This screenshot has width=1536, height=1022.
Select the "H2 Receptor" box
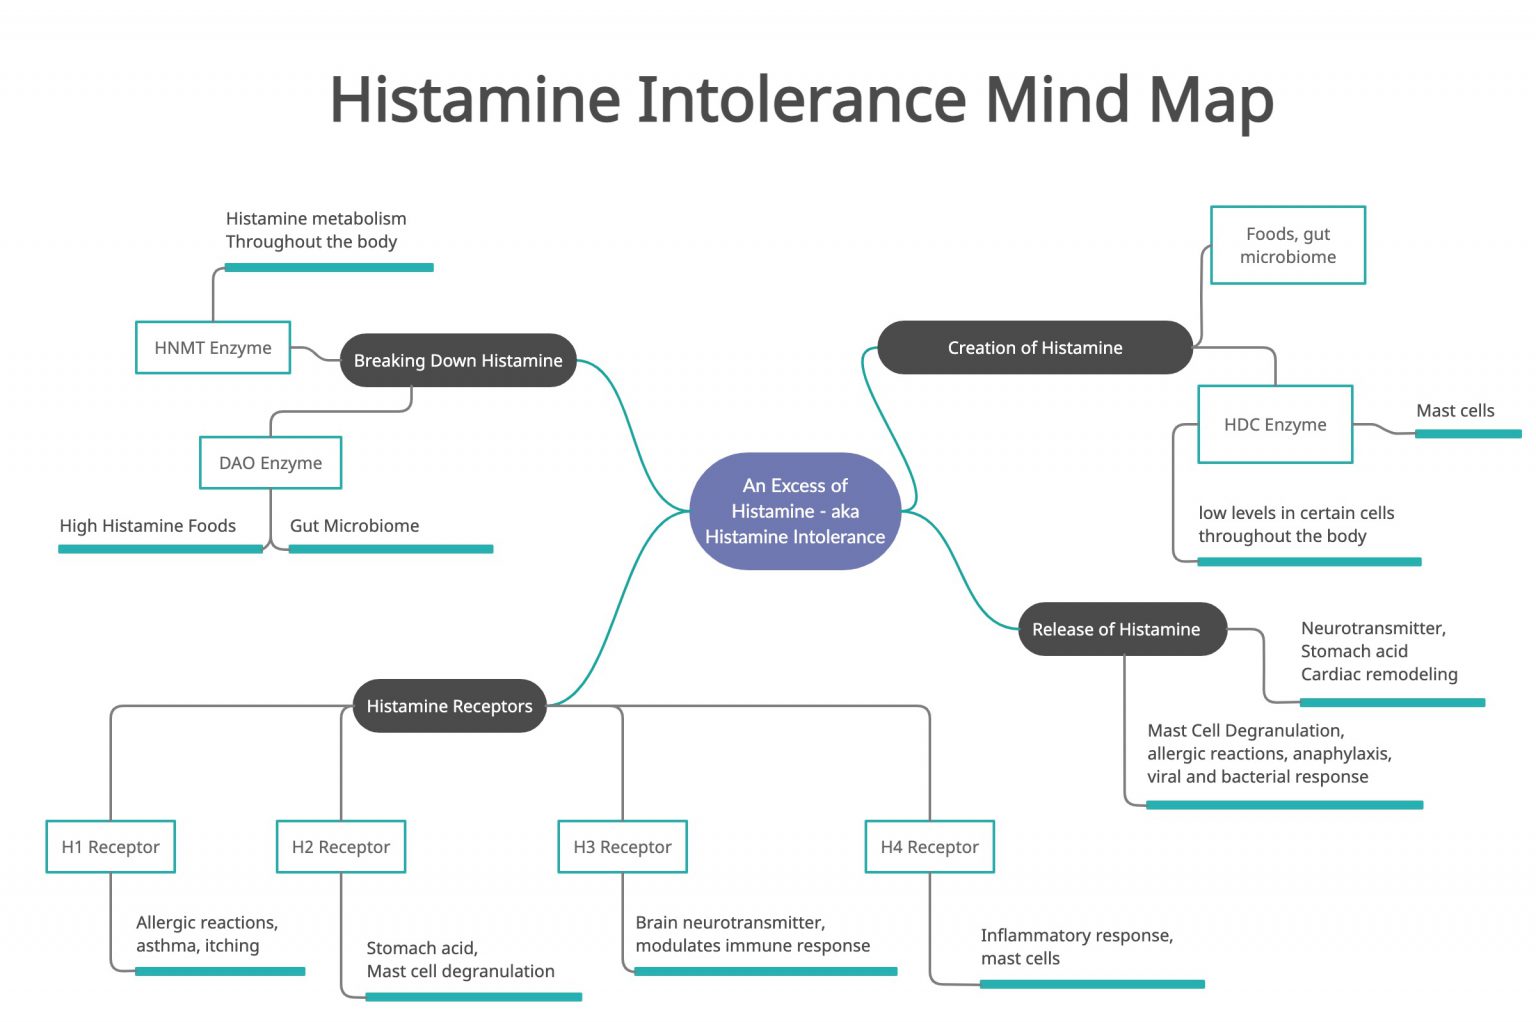(340, 846)
